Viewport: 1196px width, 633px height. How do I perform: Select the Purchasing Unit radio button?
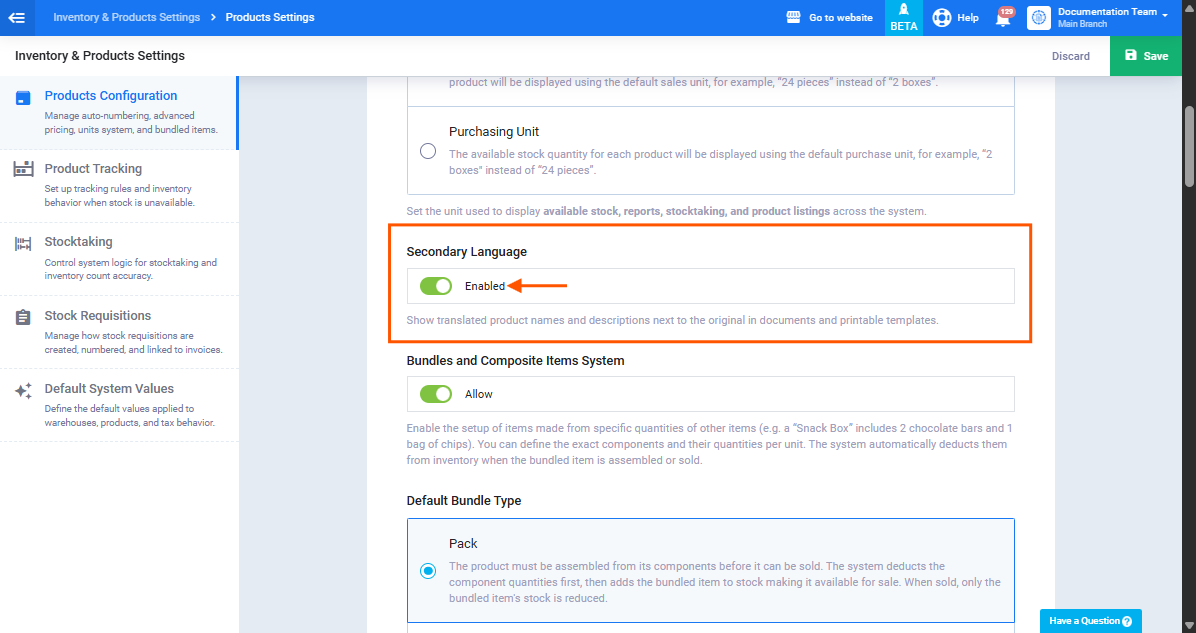tap(428, 151)
